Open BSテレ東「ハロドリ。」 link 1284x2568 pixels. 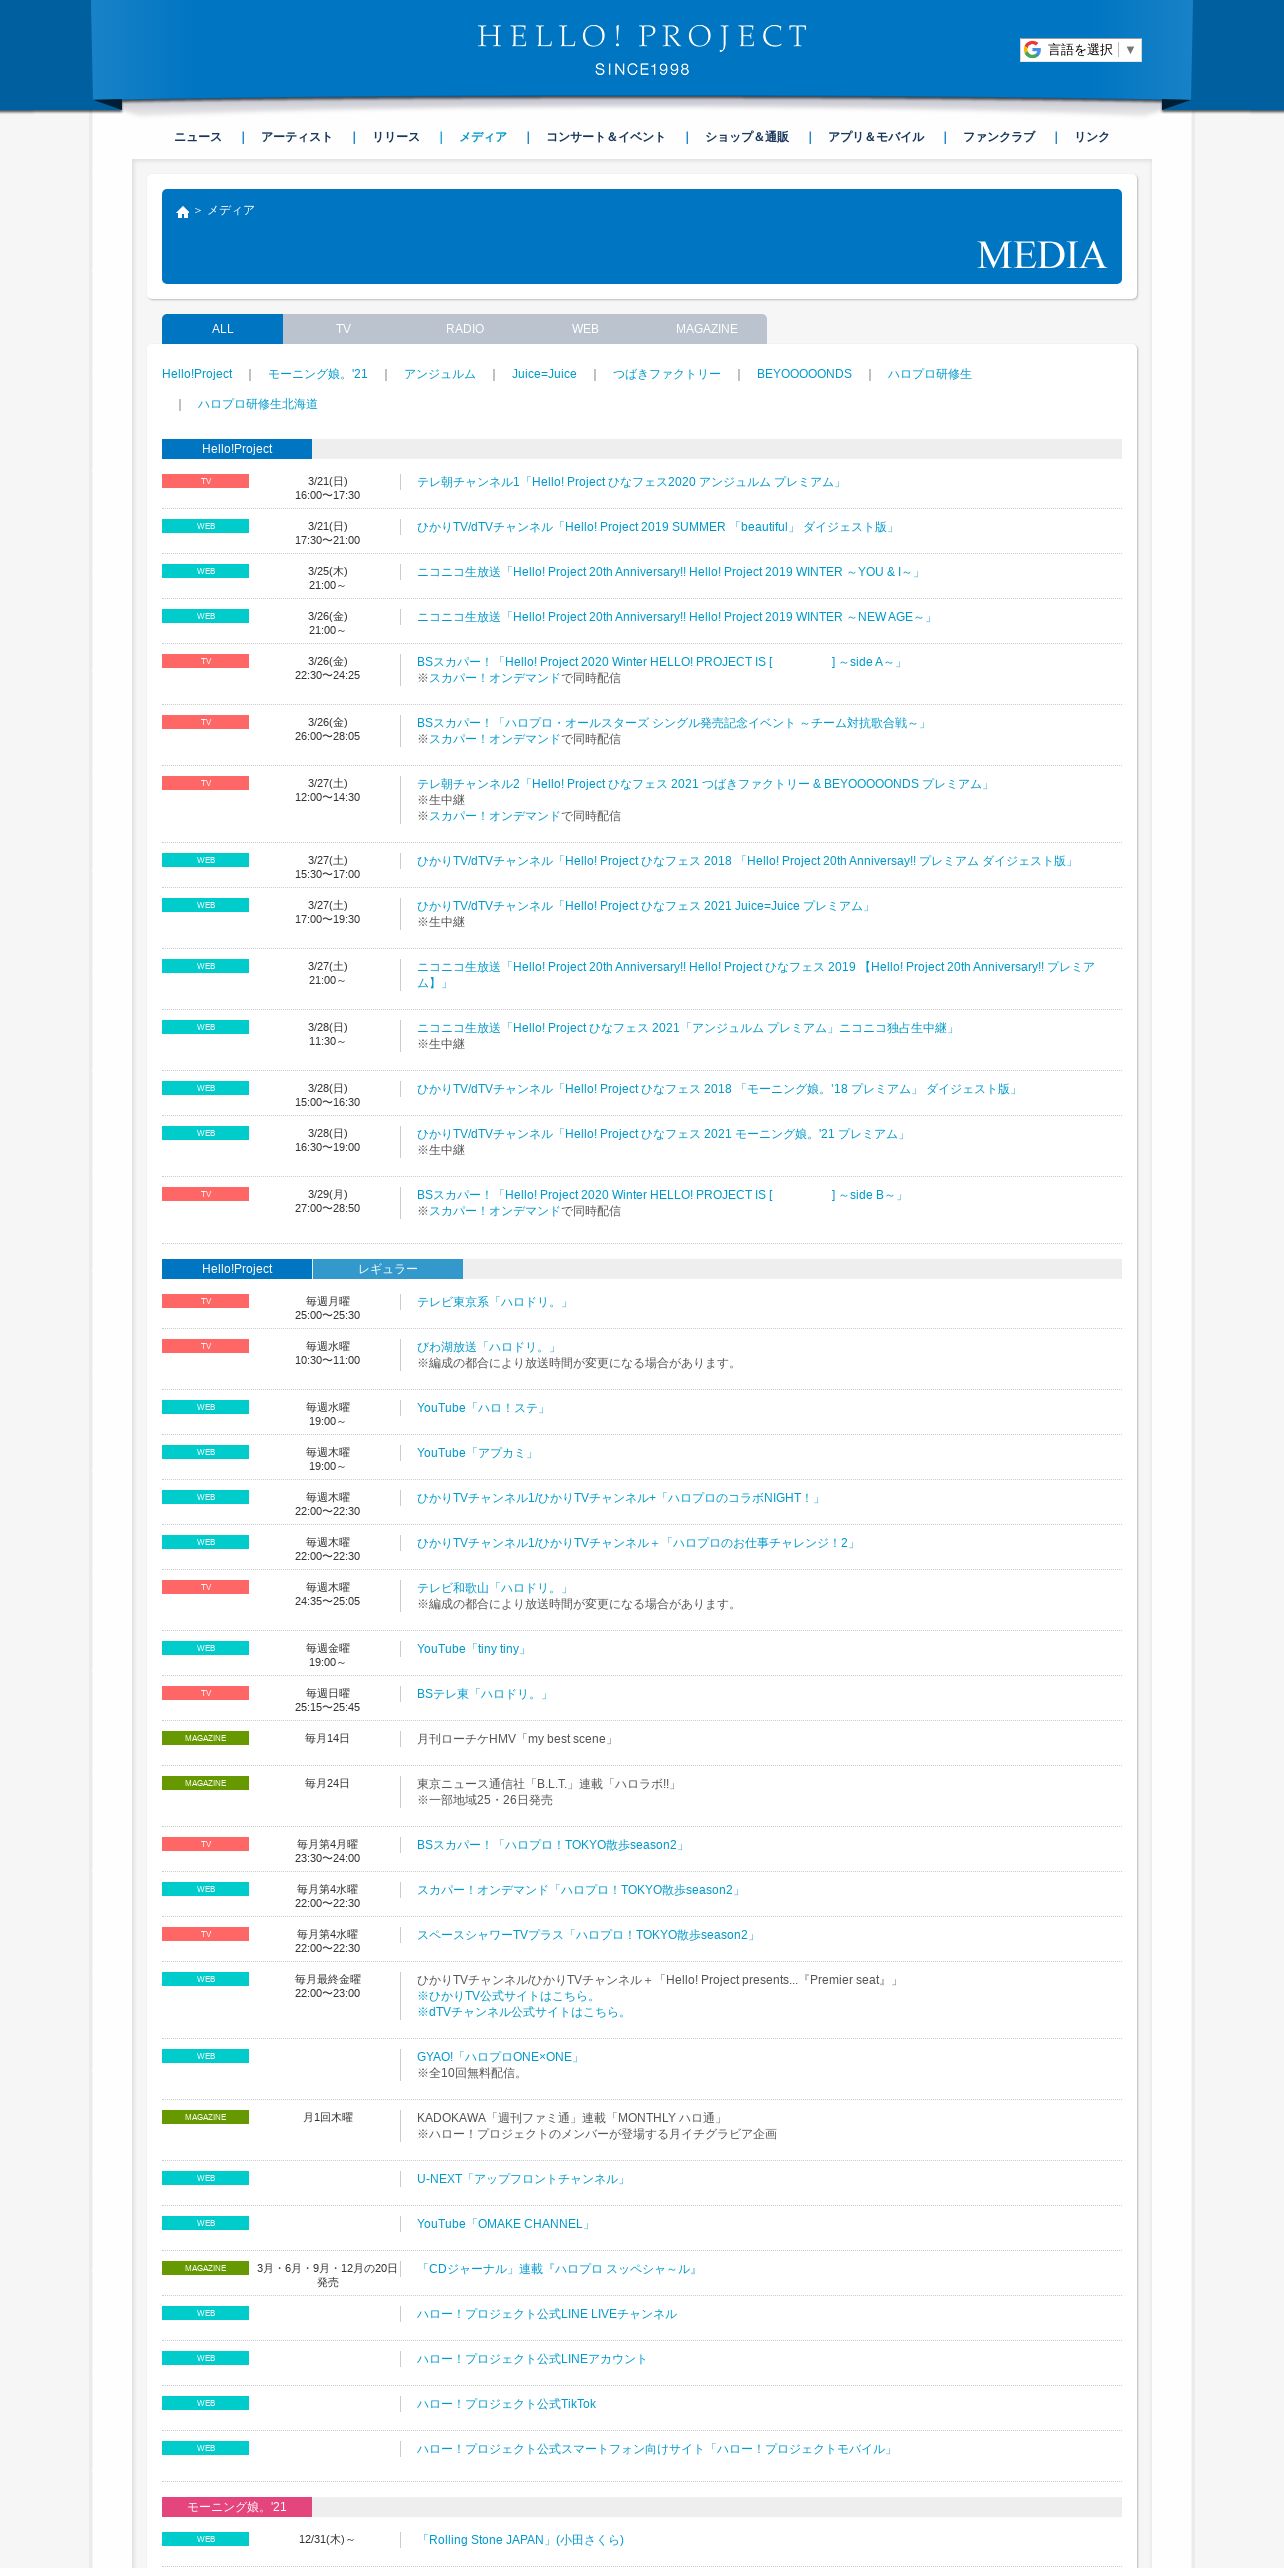point(484,1694)
